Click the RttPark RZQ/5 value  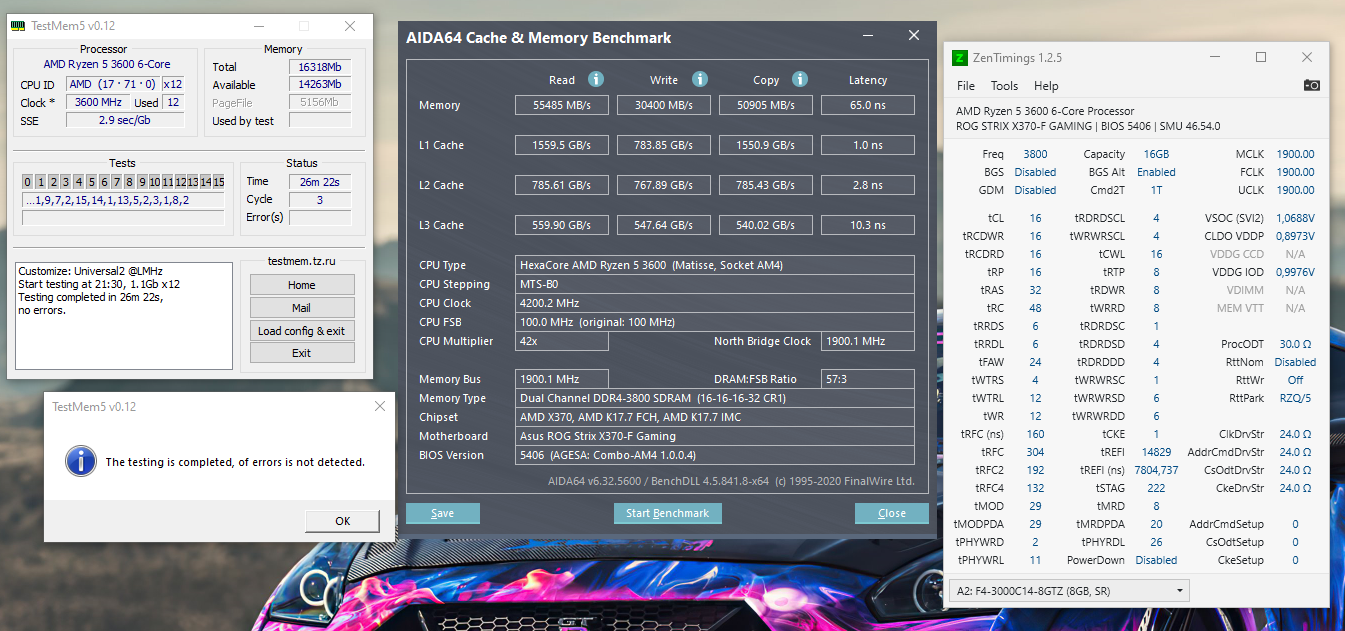[1295, 398]
